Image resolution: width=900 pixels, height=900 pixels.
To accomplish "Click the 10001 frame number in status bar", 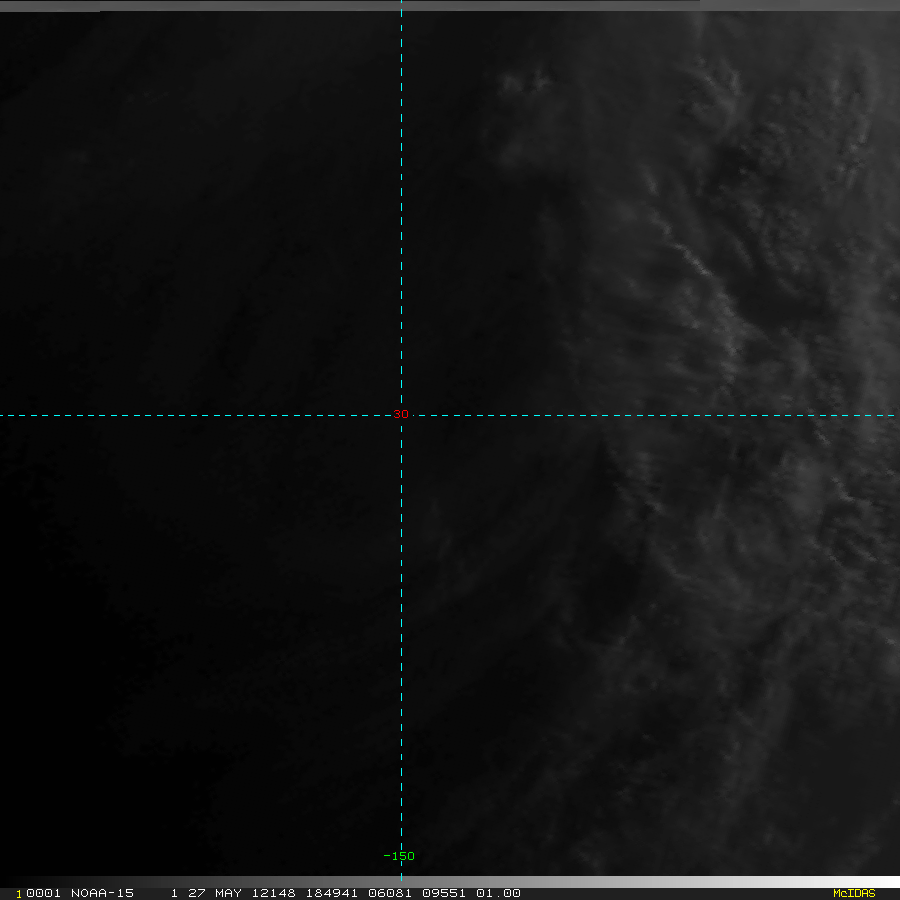I will coord(40,893).
